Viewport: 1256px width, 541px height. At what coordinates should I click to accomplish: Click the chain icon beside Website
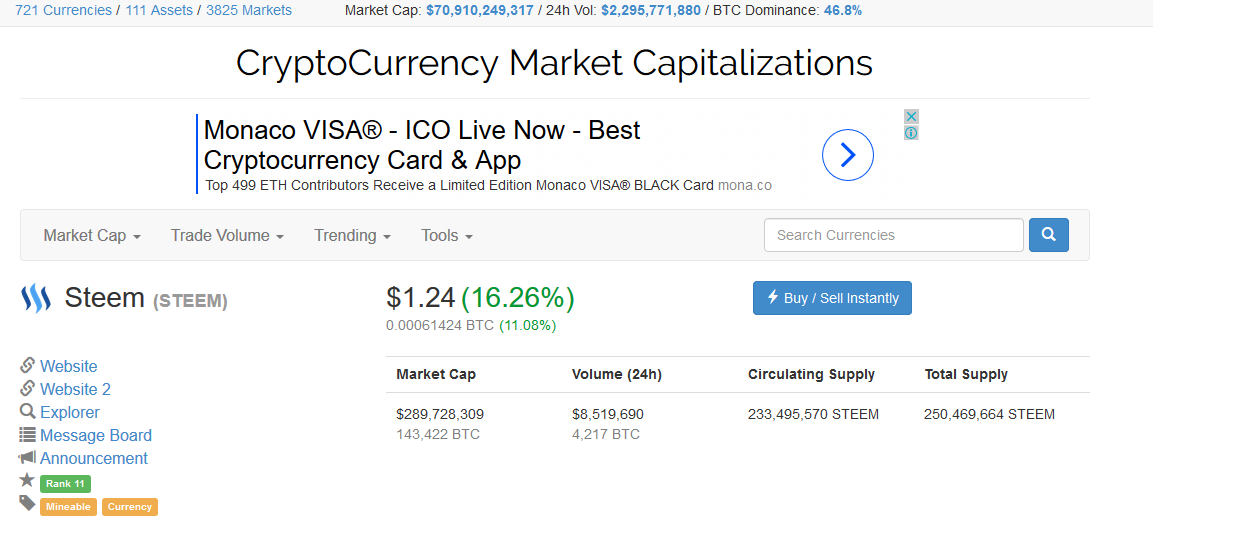[28, 365]
